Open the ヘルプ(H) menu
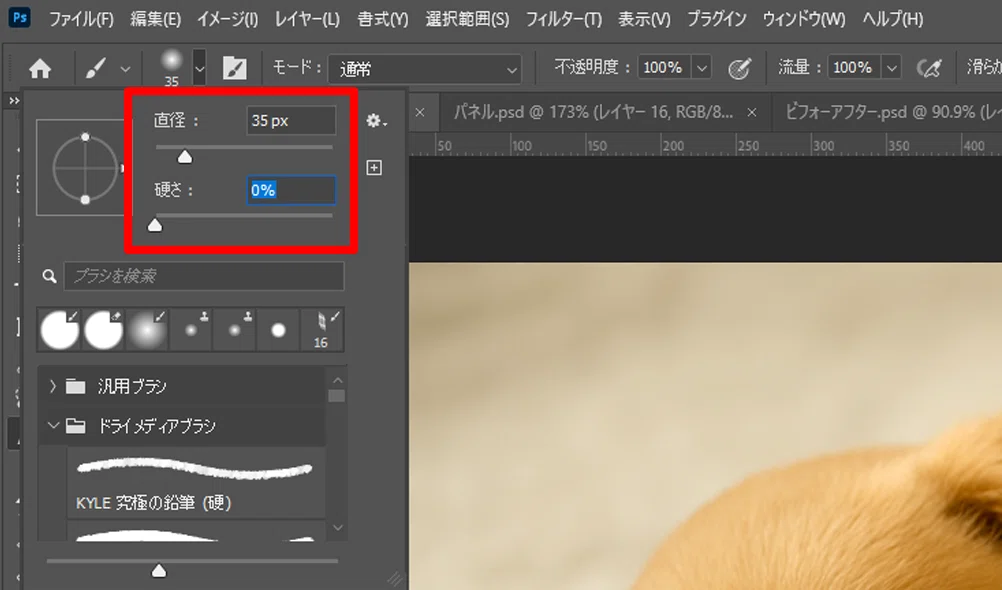 [x=892, y=19]
